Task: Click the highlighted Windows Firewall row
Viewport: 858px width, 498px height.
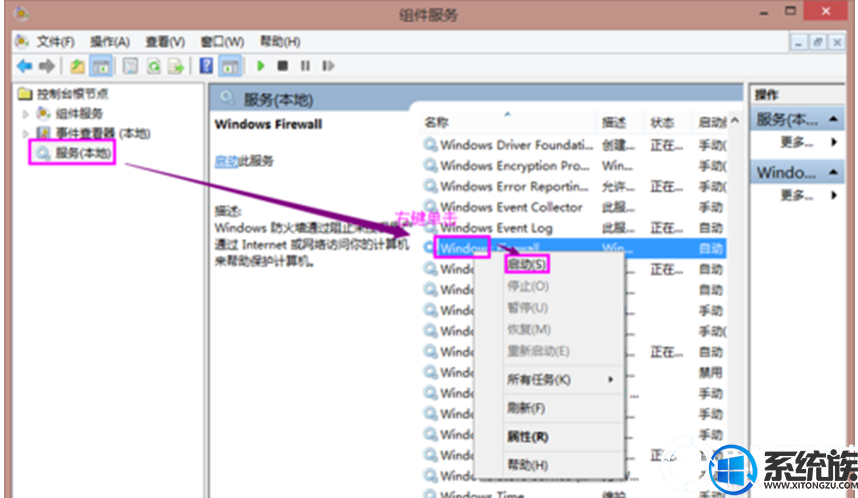Action: (575, 248)
